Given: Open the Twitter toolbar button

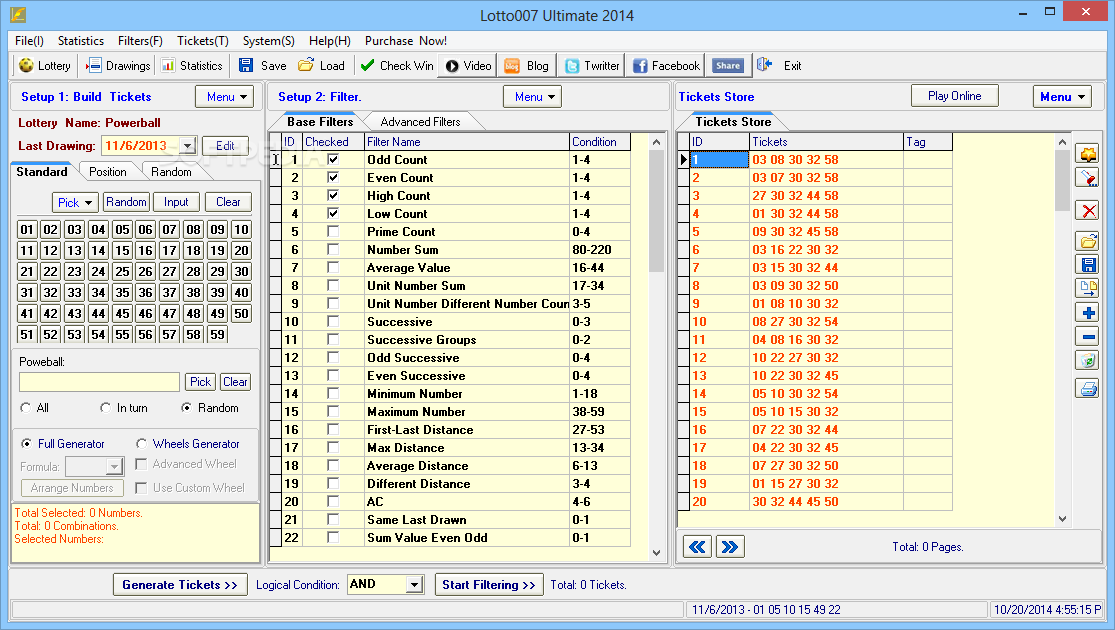Looking at the screenshot, I should coord(592,65).
